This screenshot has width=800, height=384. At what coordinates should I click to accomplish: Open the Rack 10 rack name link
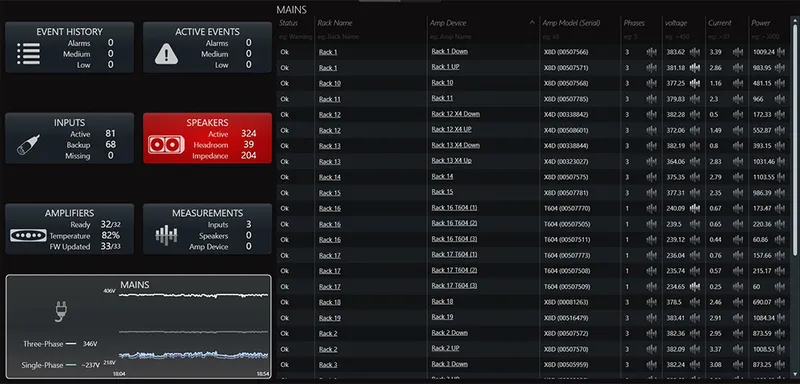[330, 84]
